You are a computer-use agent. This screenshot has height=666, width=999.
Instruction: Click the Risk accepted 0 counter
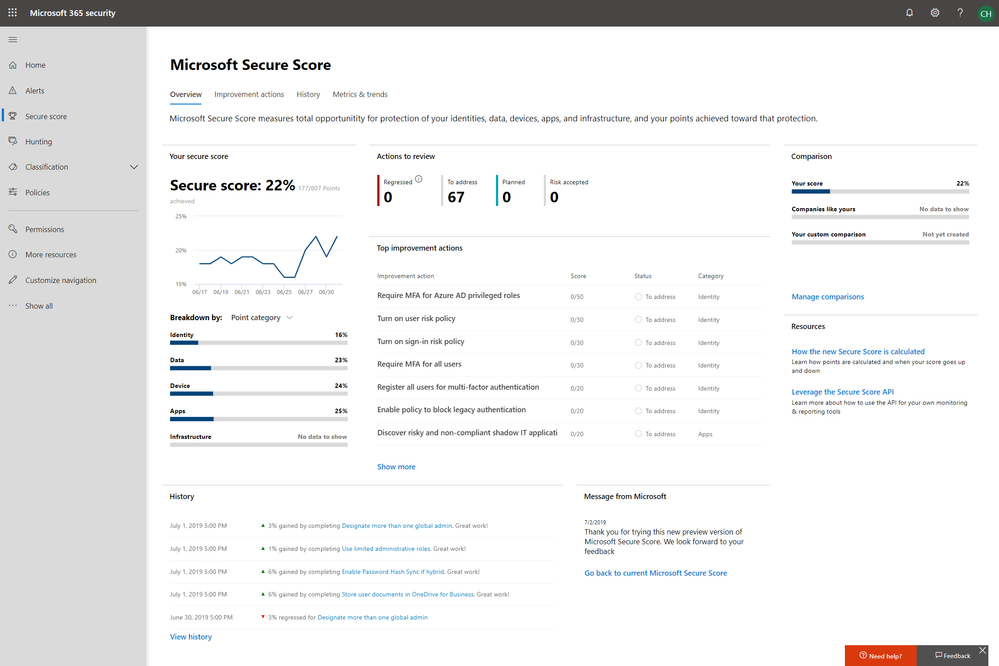pyautogui.click(x=567, y=191)
